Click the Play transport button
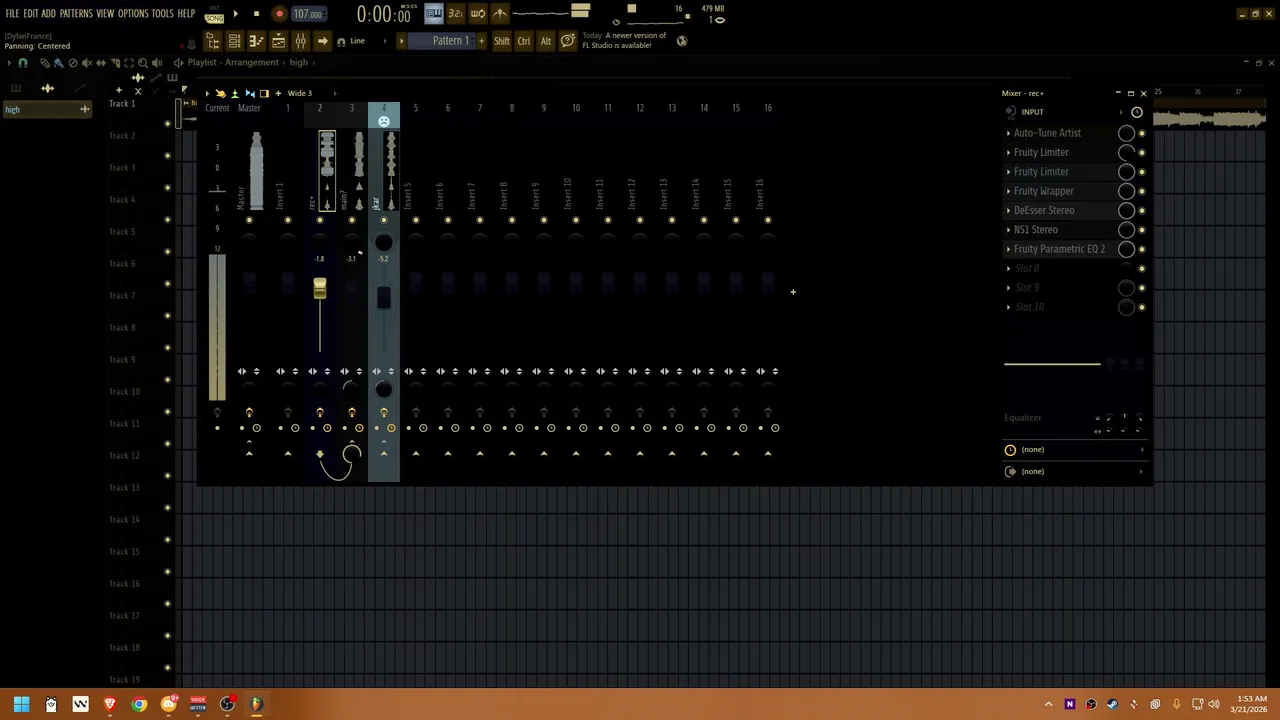The image size is (1280, 720). (x=235, y=14)
